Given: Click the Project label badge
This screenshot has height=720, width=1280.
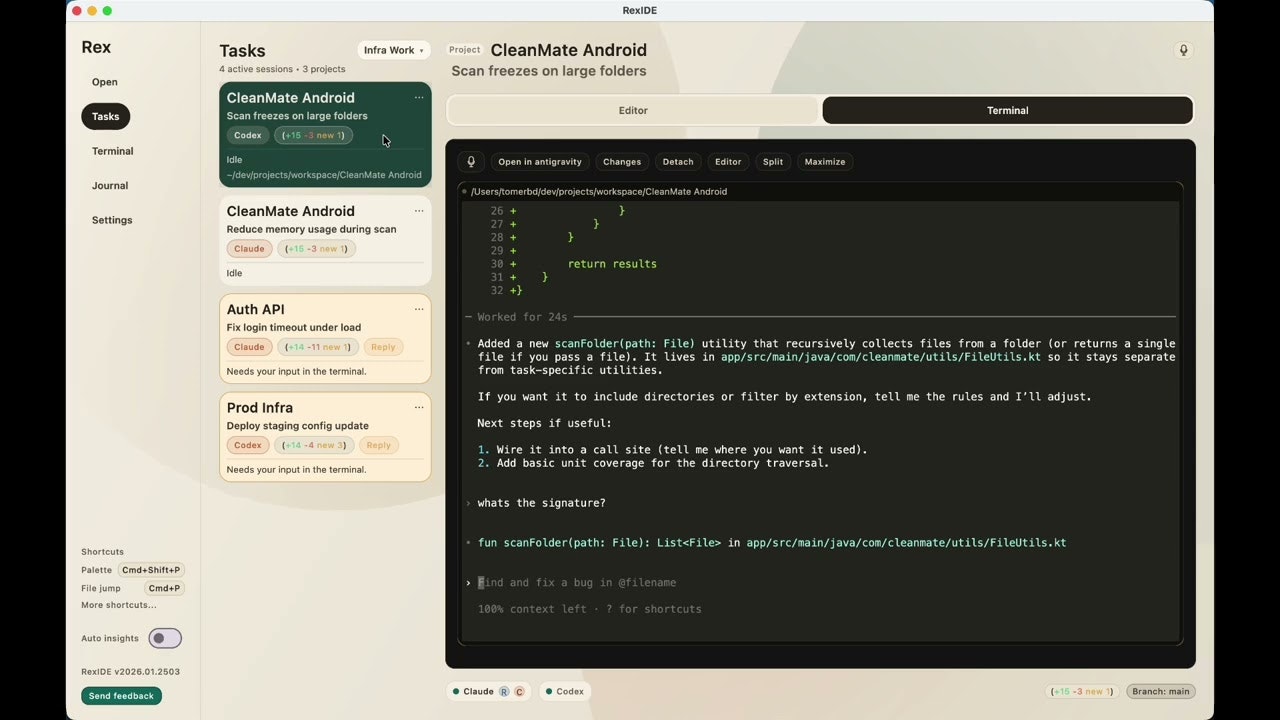Looking at the screenshot, I should (x=464, y=50).
